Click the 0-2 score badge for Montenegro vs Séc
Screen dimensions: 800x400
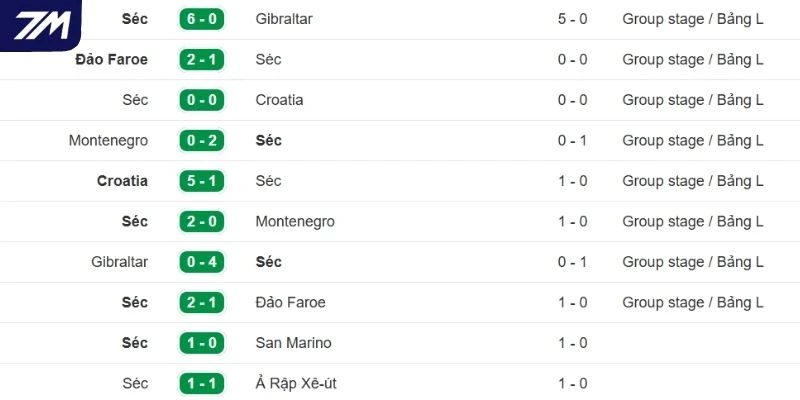pyautogui.click(x=200, y=141)
